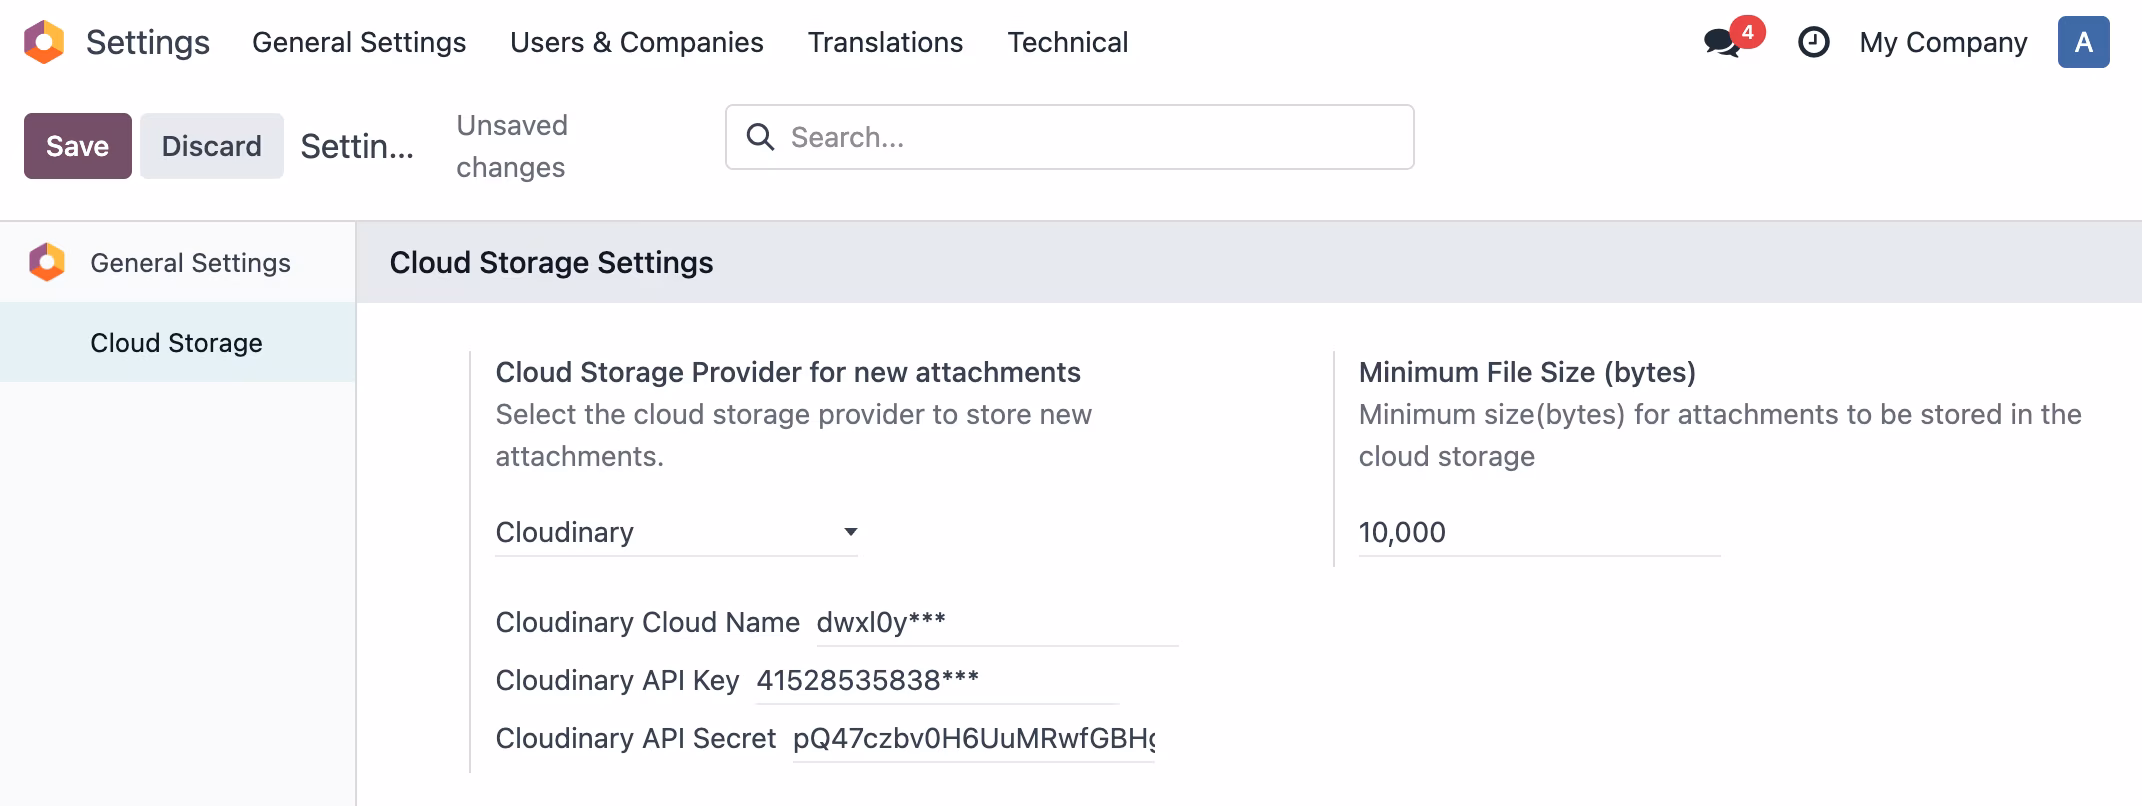Edit the Cloudinary API Secret field
The height and width of the screenshot is (806, 2142).
coord(974,738)
